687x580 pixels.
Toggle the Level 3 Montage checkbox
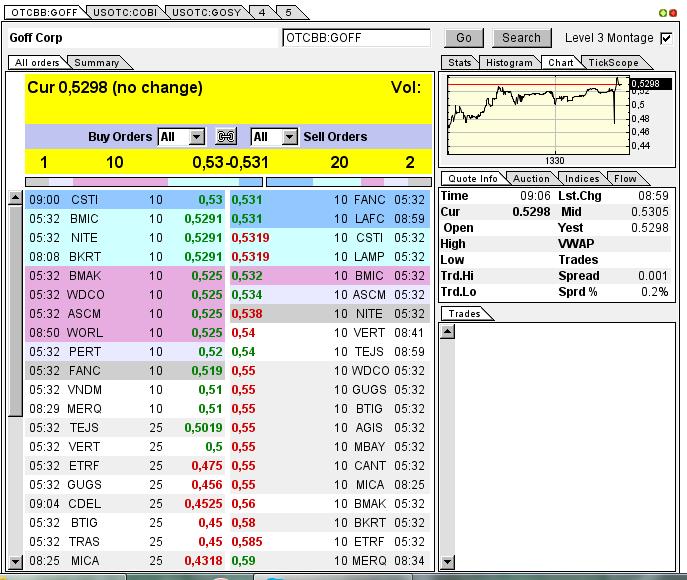click(x=666, y=38)
